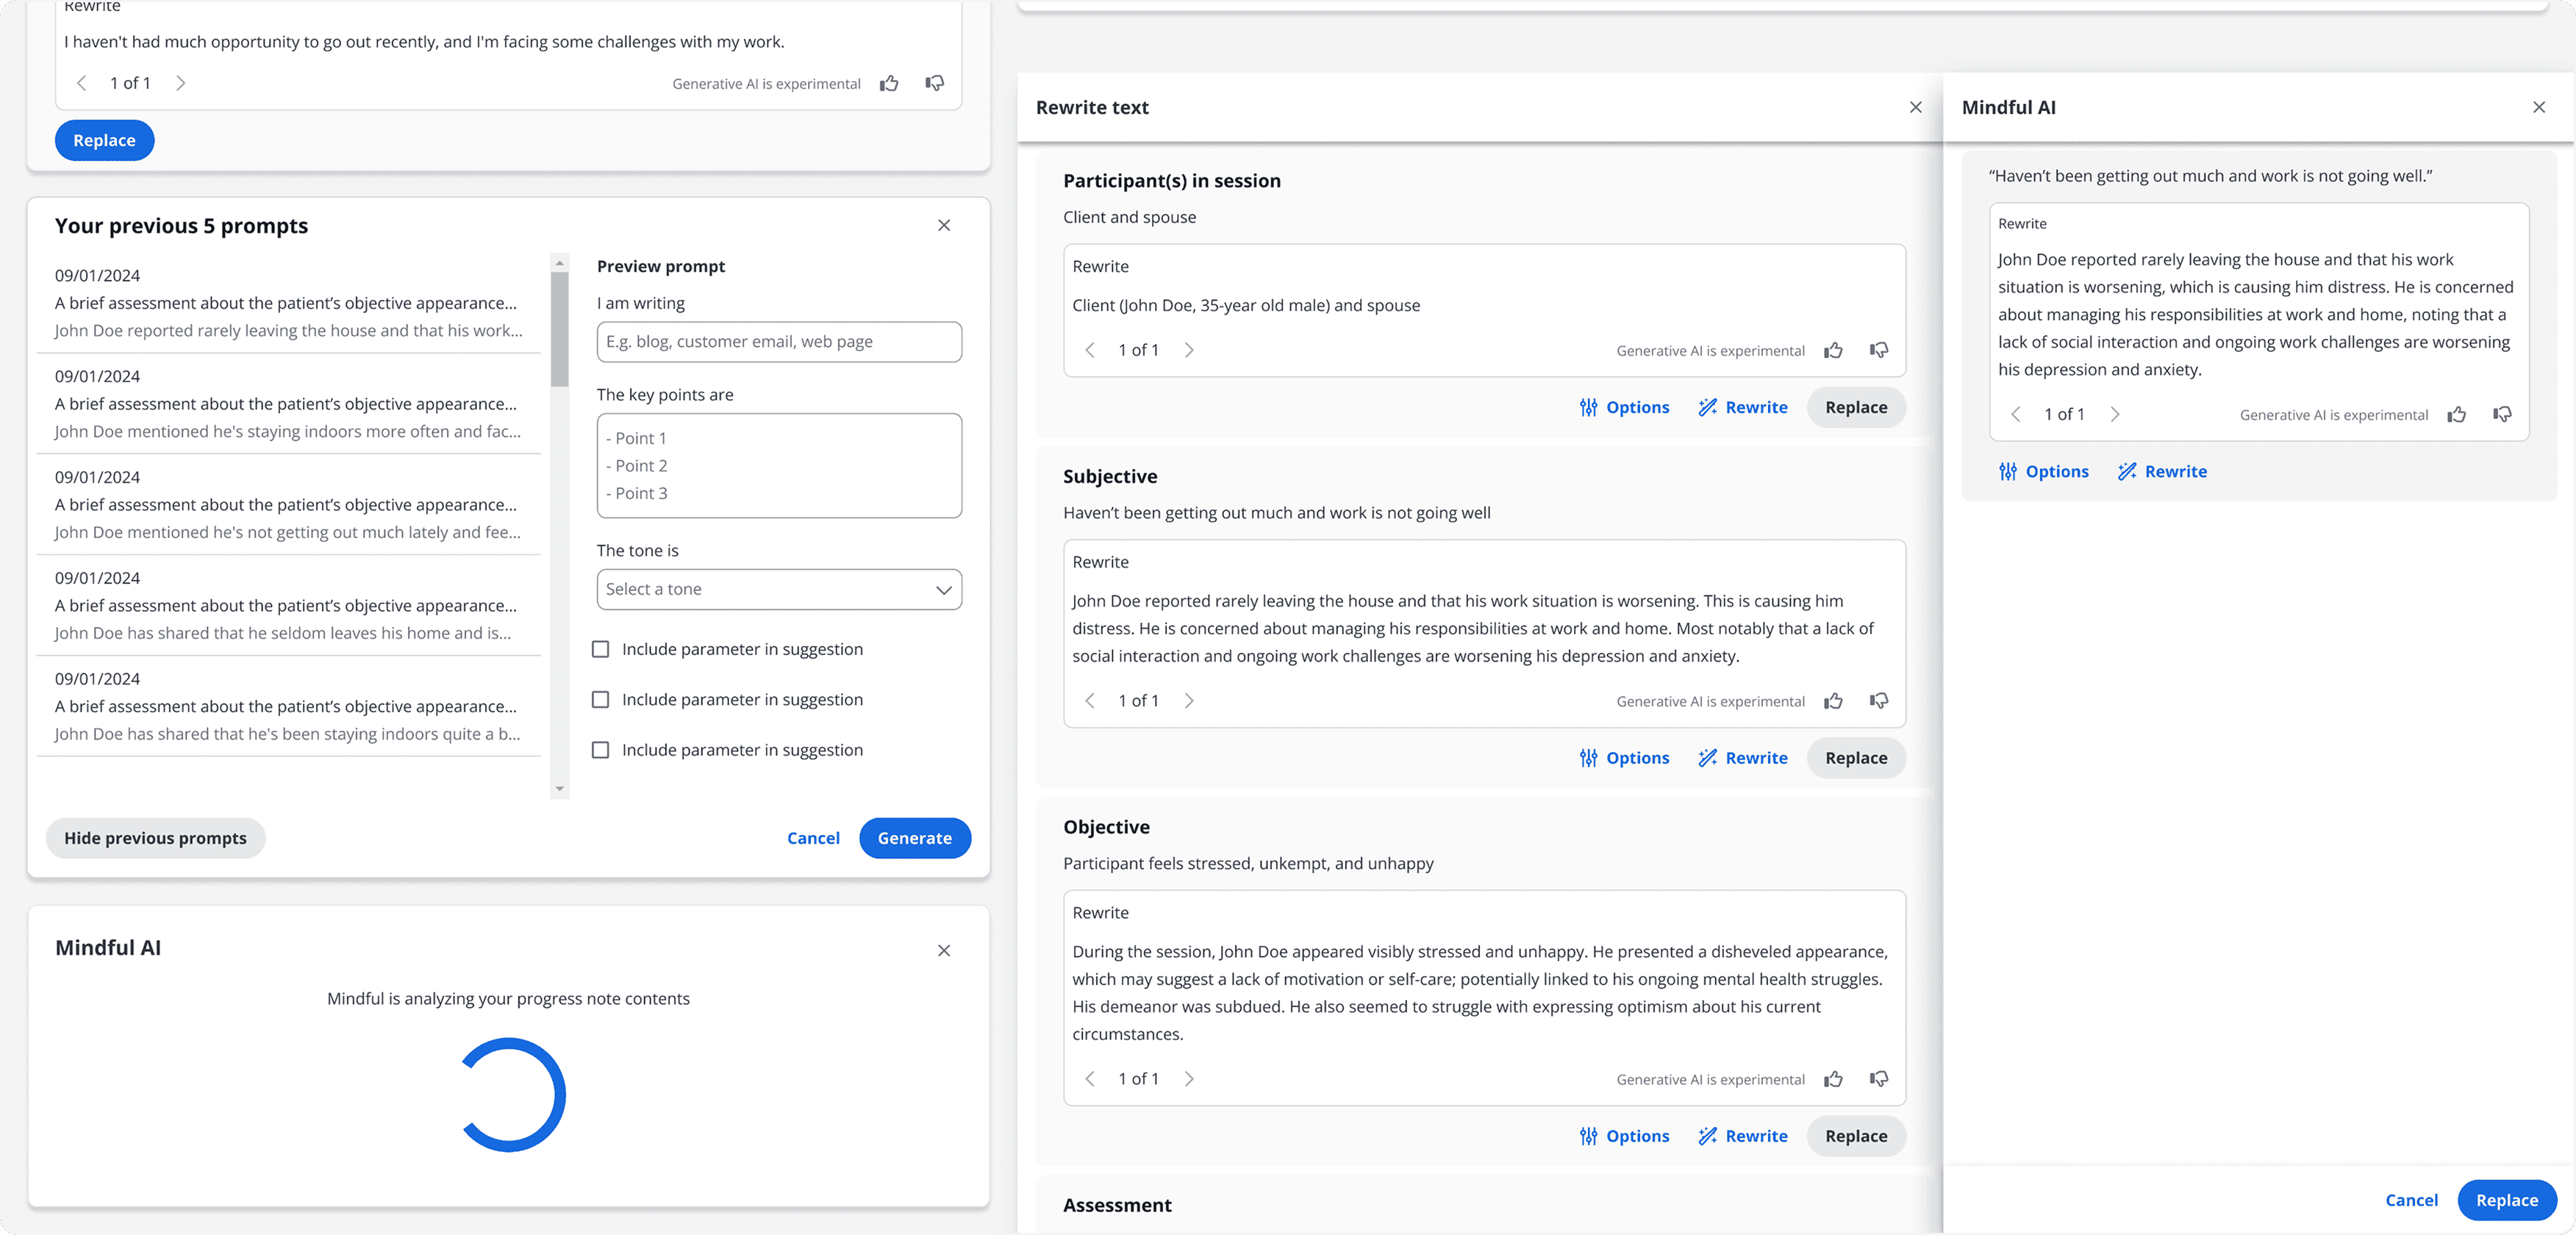2576x1235 pixels.
Task: Check the first Include parameter in suggestion box
Action: coord(601,648)
